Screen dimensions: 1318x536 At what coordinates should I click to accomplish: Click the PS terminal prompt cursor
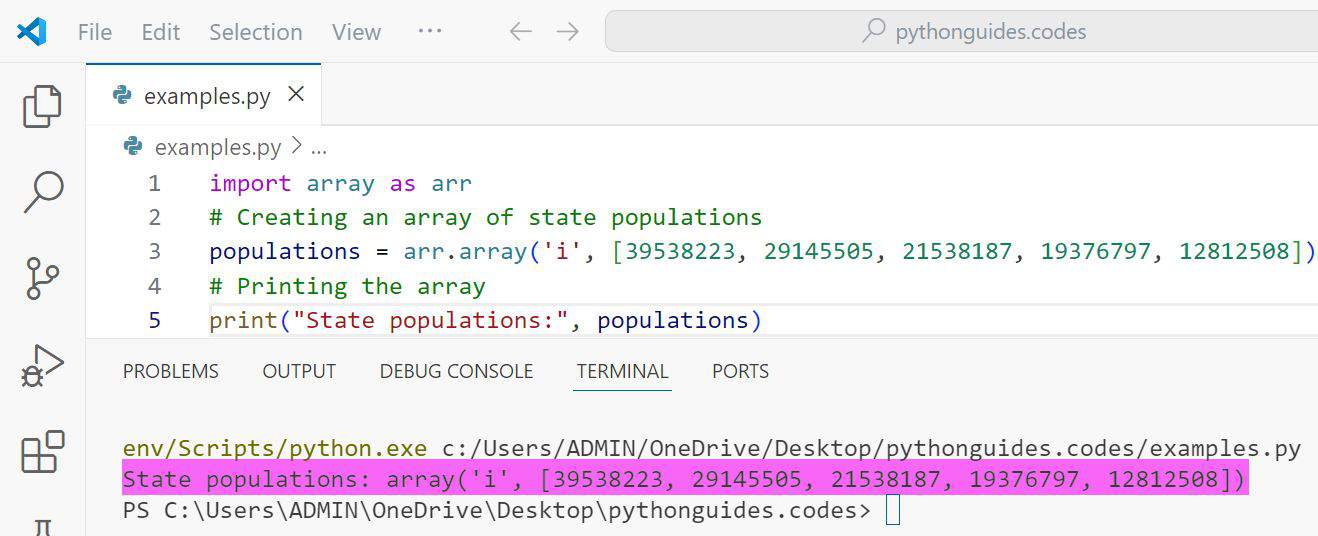tap(893, 511)
